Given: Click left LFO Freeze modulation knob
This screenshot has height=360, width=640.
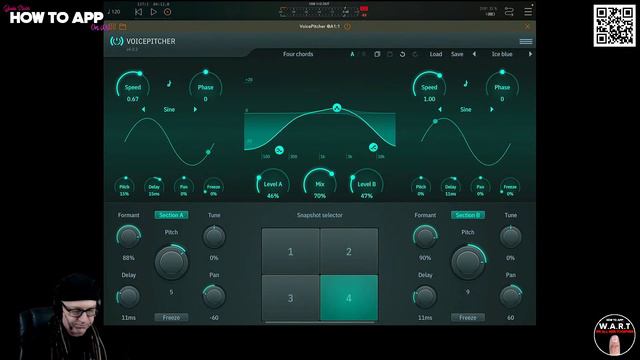Looking at the screenshot, I should coord(213,187).
